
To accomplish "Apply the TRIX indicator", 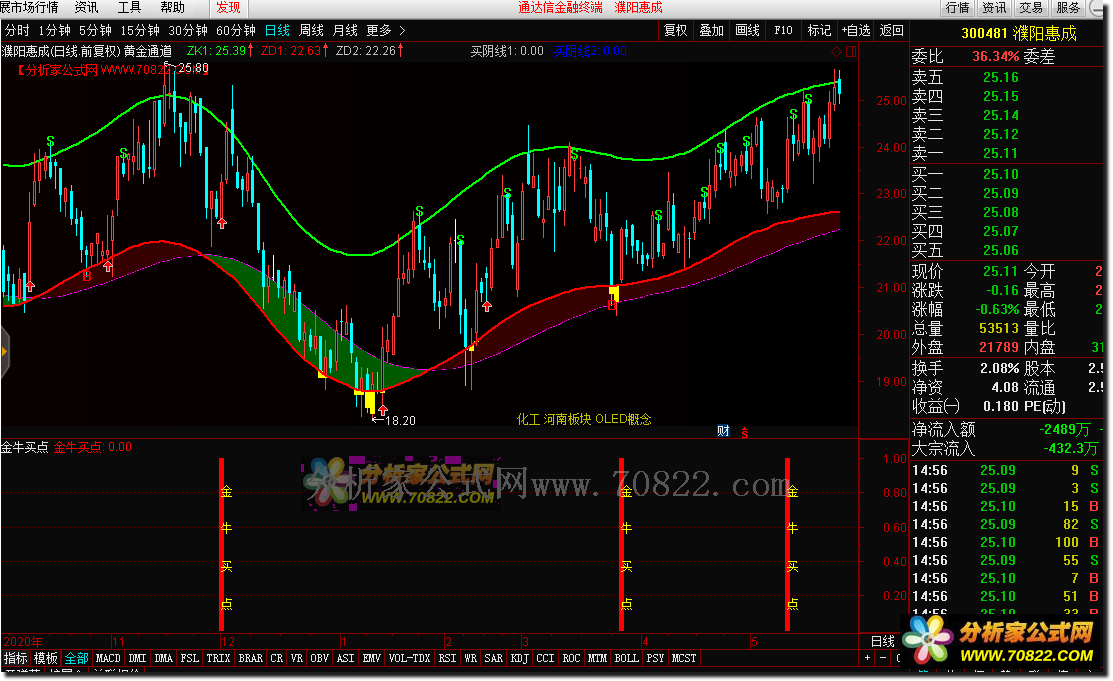I will [219, 658].
